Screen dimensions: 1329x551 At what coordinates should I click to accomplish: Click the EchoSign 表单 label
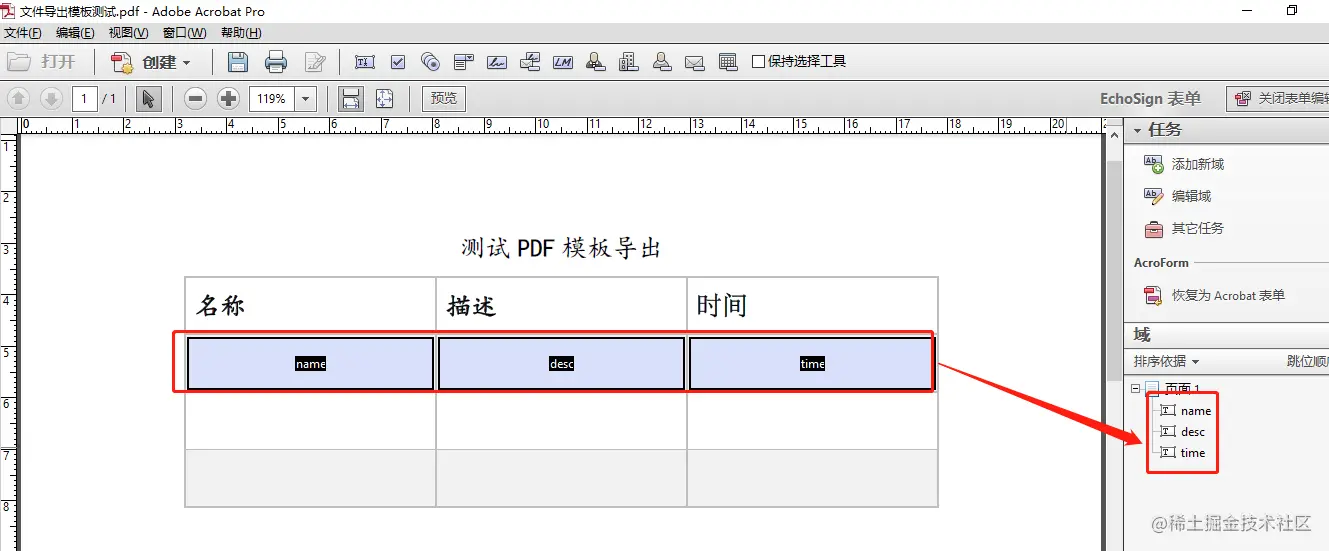[1150, 98]
